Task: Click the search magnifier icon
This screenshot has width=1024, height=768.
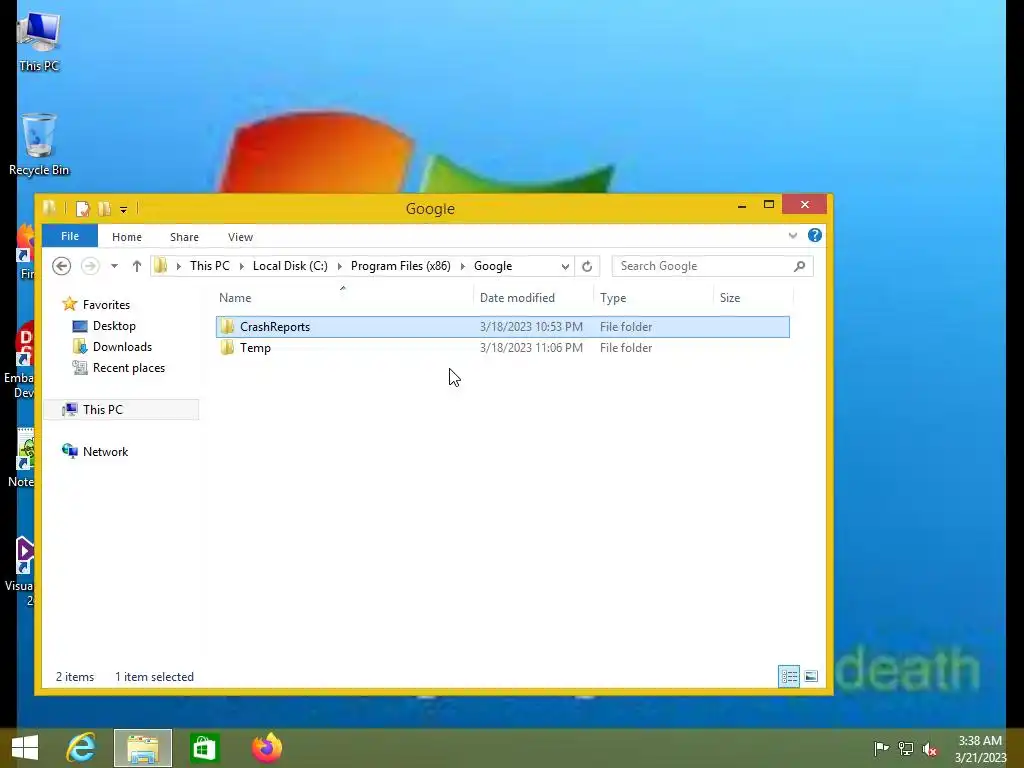Action: pos(799,266)
